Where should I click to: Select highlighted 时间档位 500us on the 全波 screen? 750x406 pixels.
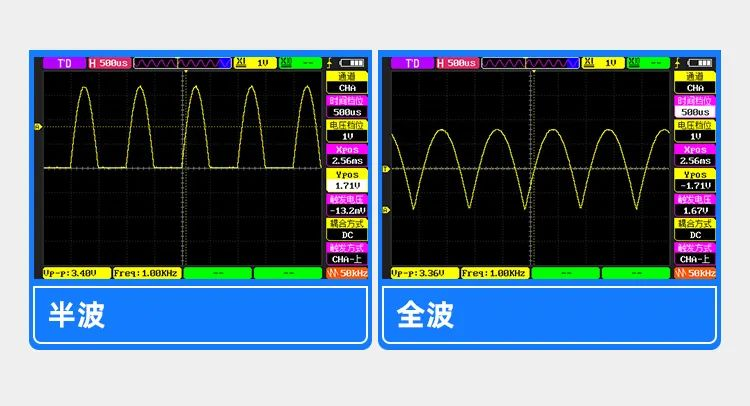[x=695, y=107]
